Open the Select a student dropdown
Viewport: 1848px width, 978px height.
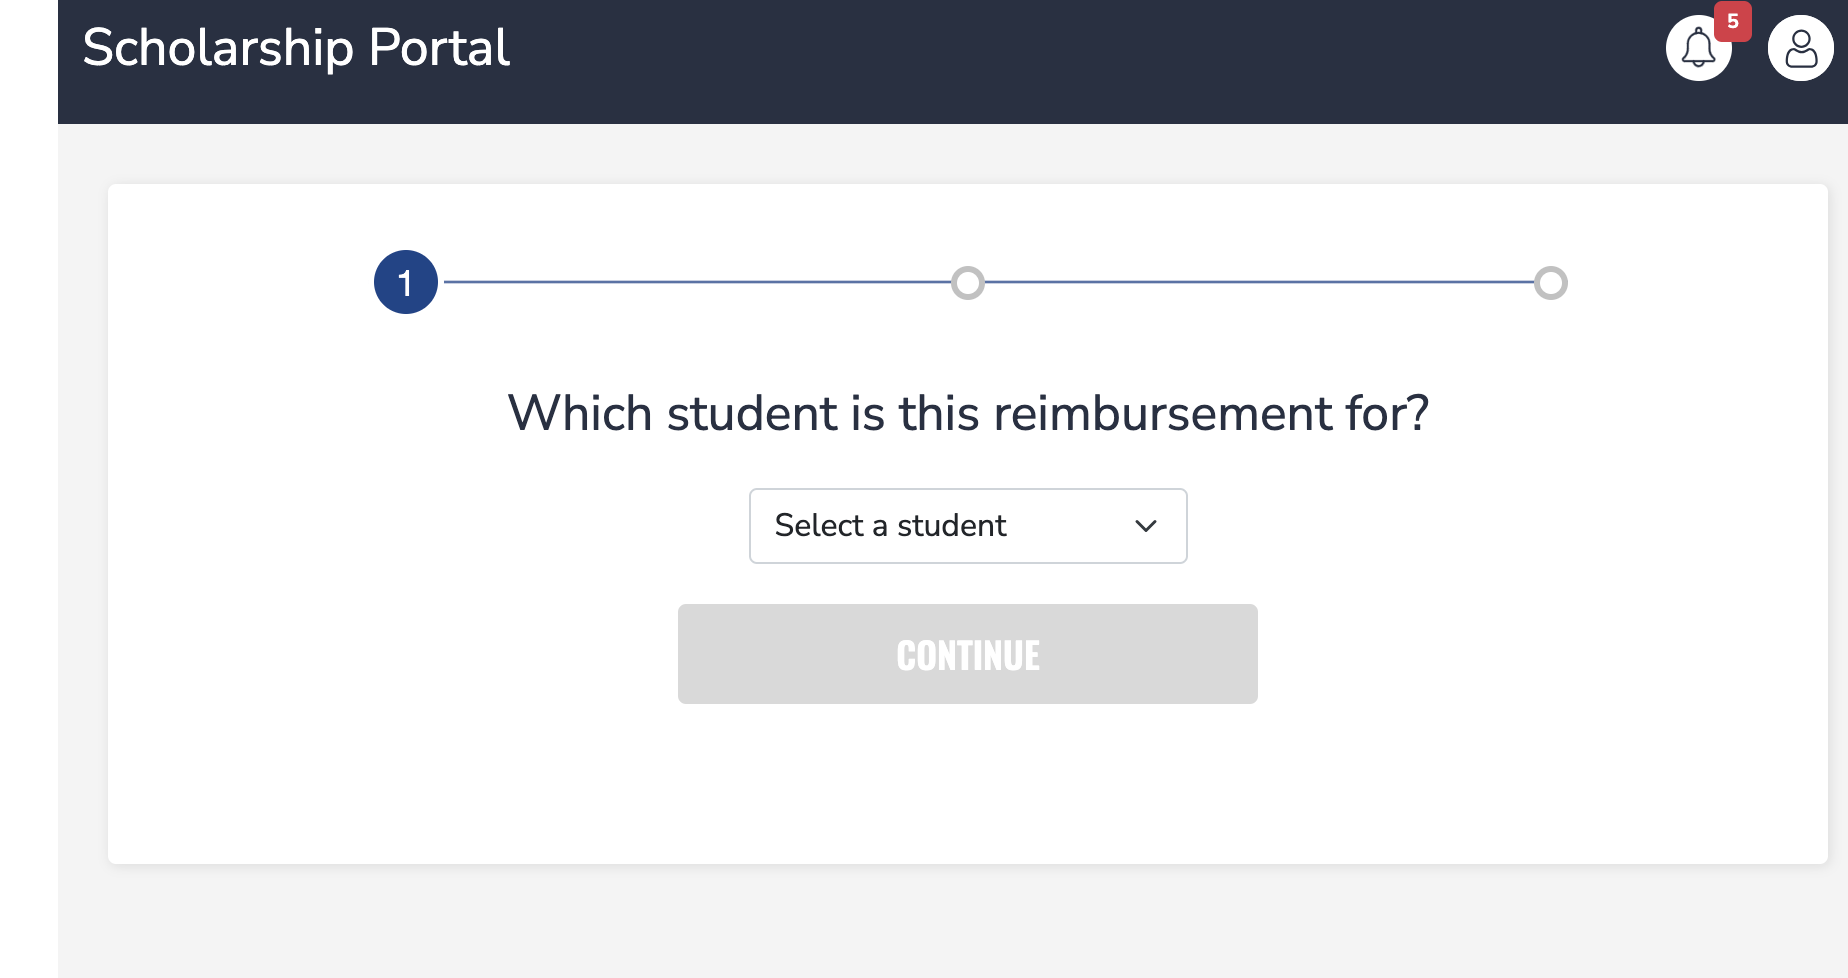[967, 526]
